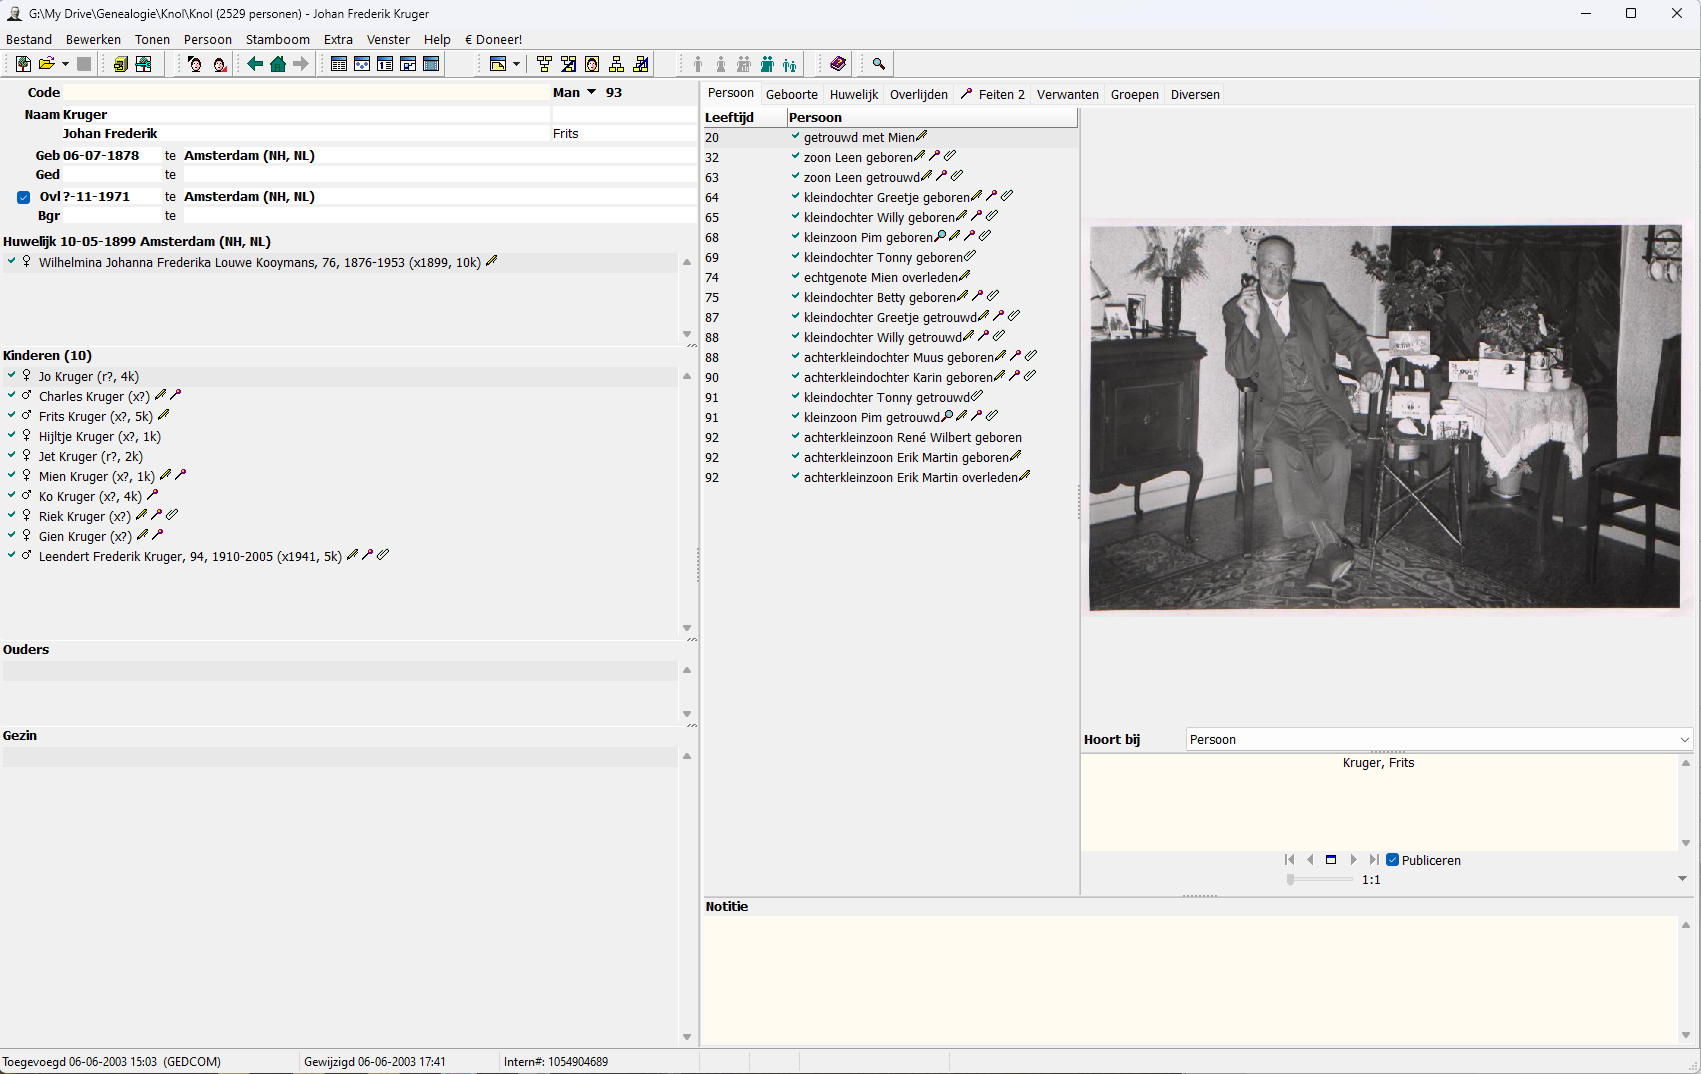The height and width of the screenshot is (1074, 1701).
Task: Toggle the Publiceren checkbox
Action: (1392, 860)
